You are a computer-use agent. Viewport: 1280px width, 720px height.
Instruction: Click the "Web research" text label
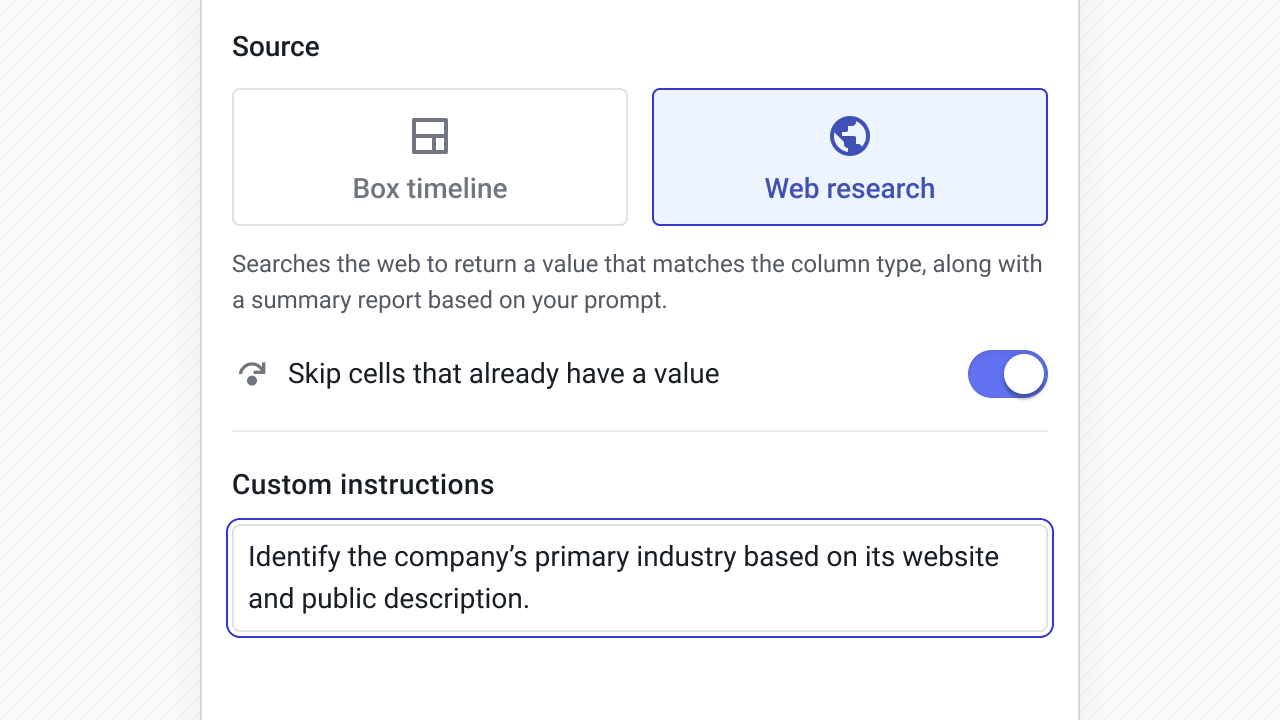pyautogui.click(x=850, y=189)
